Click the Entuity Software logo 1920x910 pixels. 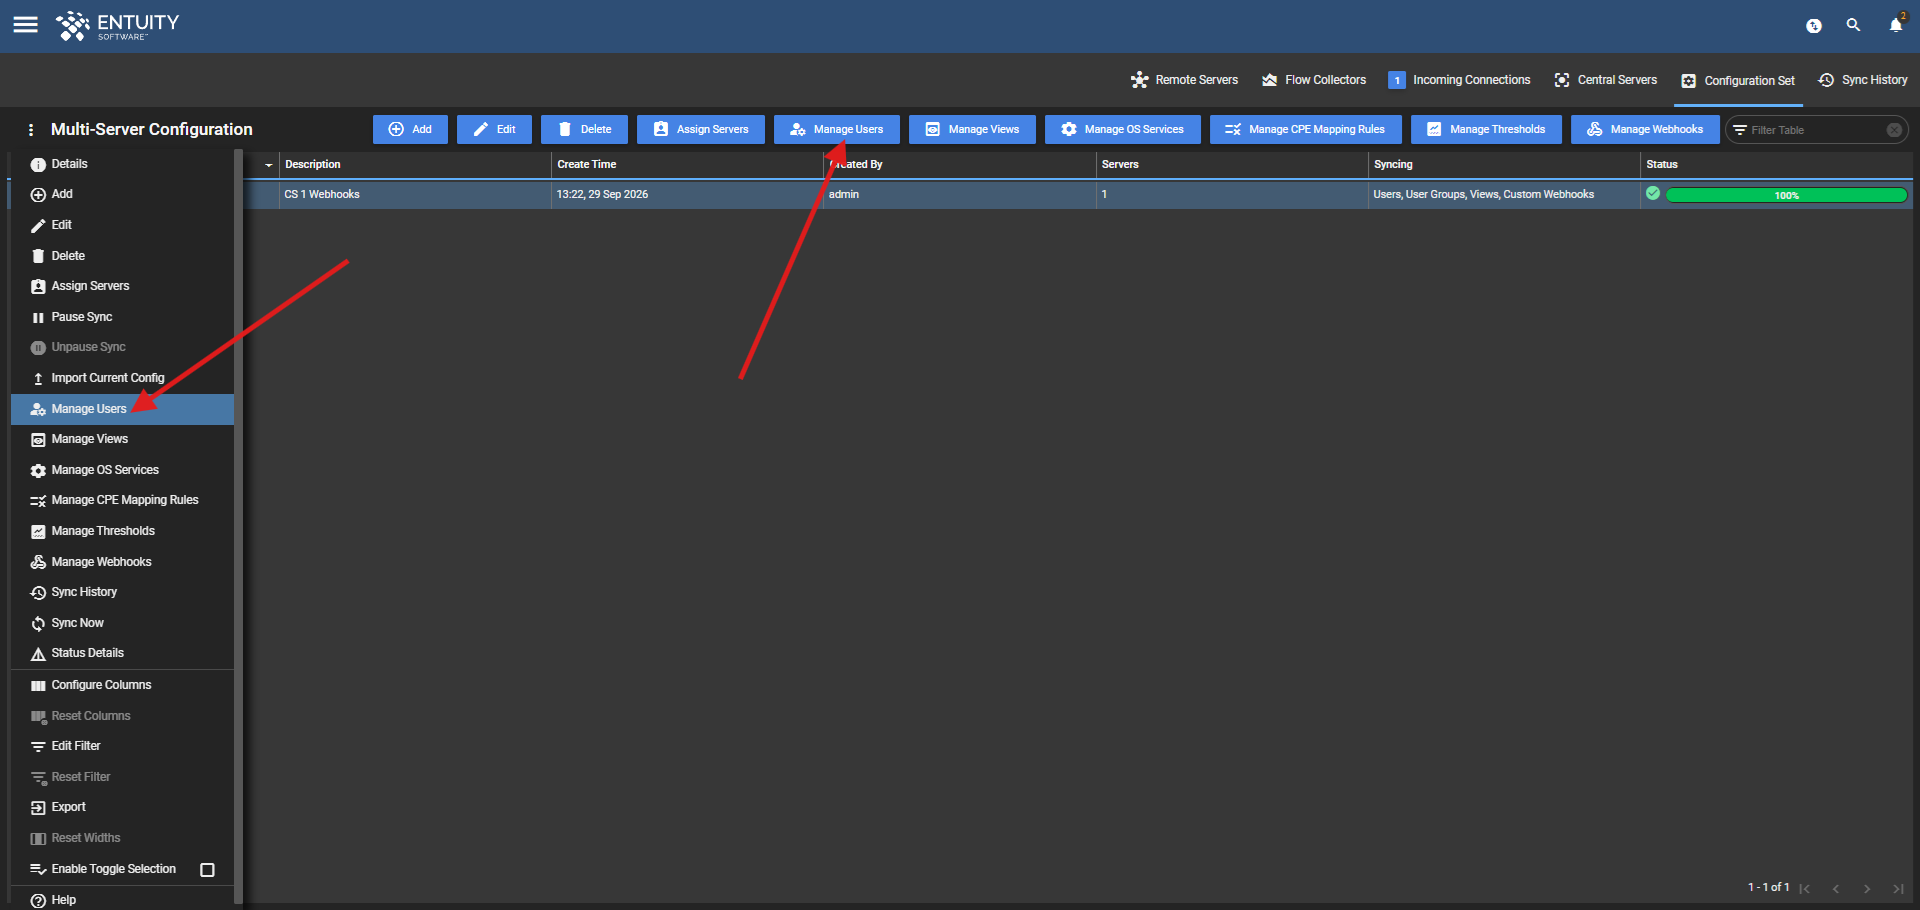click(117, 26)
